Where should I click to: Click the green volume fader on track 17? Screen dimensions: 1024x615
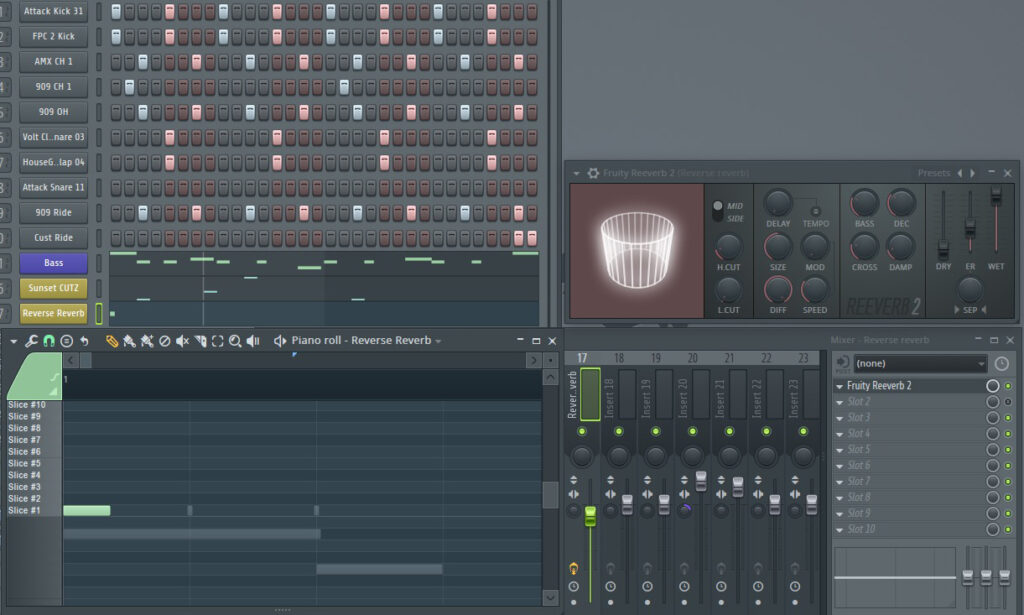click(590, 516)
